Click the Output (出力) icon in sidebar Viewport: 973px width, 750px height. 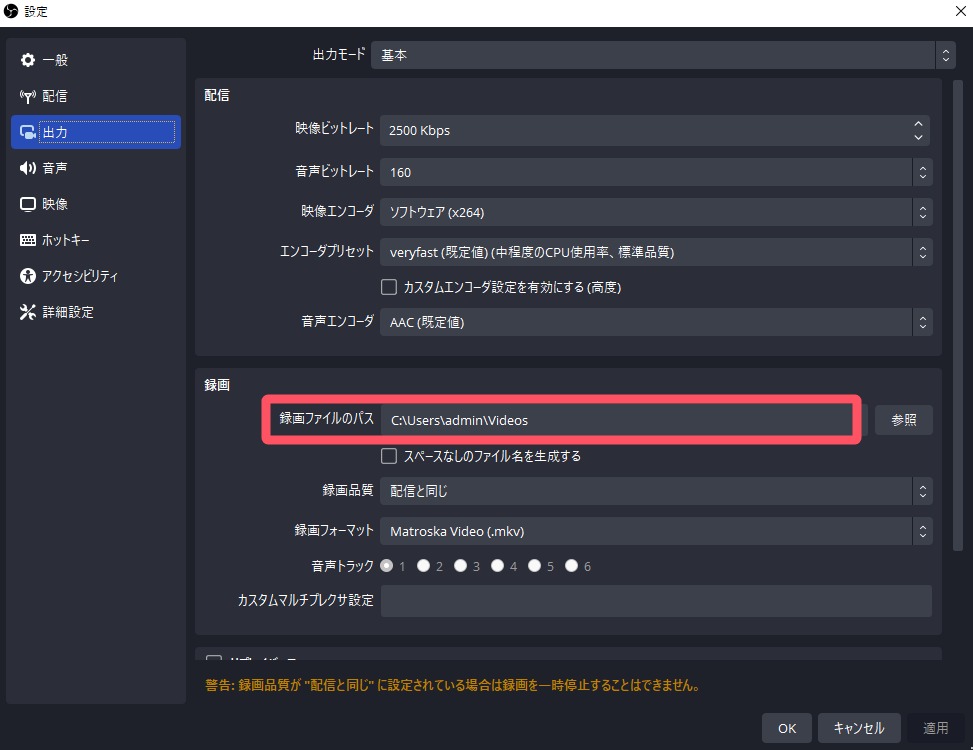coord(28,132)
